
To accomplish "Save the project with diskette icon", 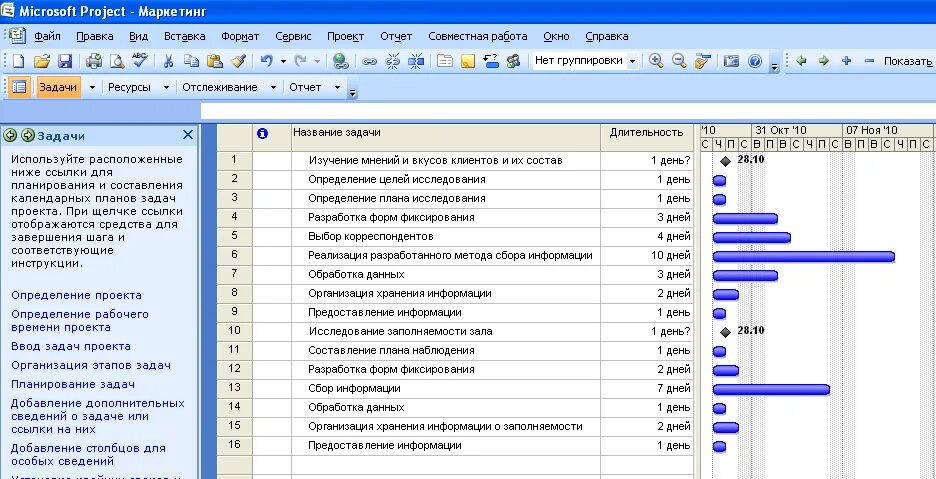I will point(64,61).
